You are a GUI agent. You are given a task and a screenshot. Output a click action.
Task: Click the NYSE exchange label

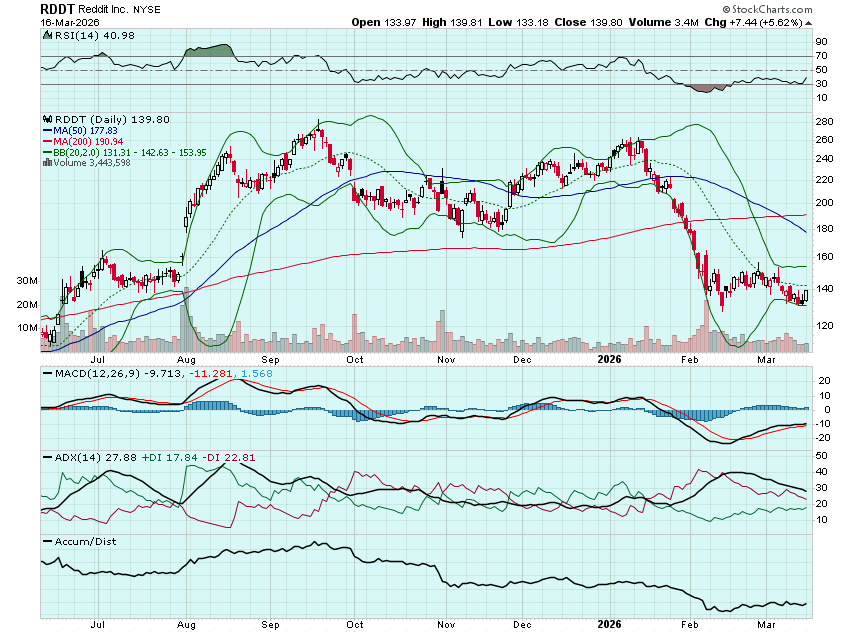point(146,10)
